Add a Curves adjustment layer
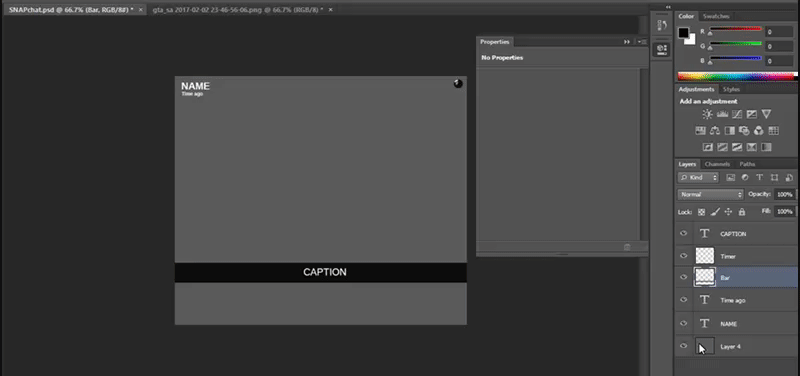Image resolution: width=800 pixels, height=376 pixels. [737, 114]
